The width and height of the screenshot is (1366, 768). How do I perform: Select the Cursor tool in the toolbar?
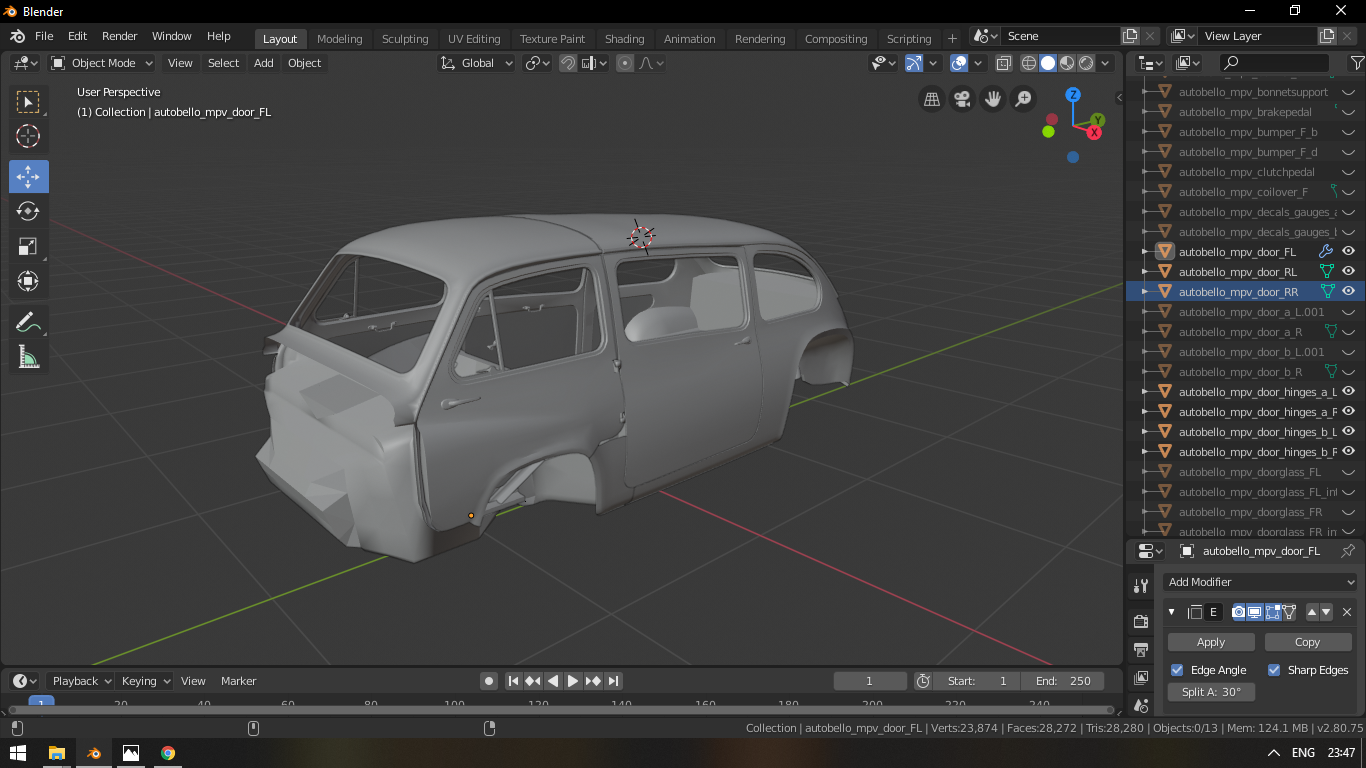(x=28, y=137)
